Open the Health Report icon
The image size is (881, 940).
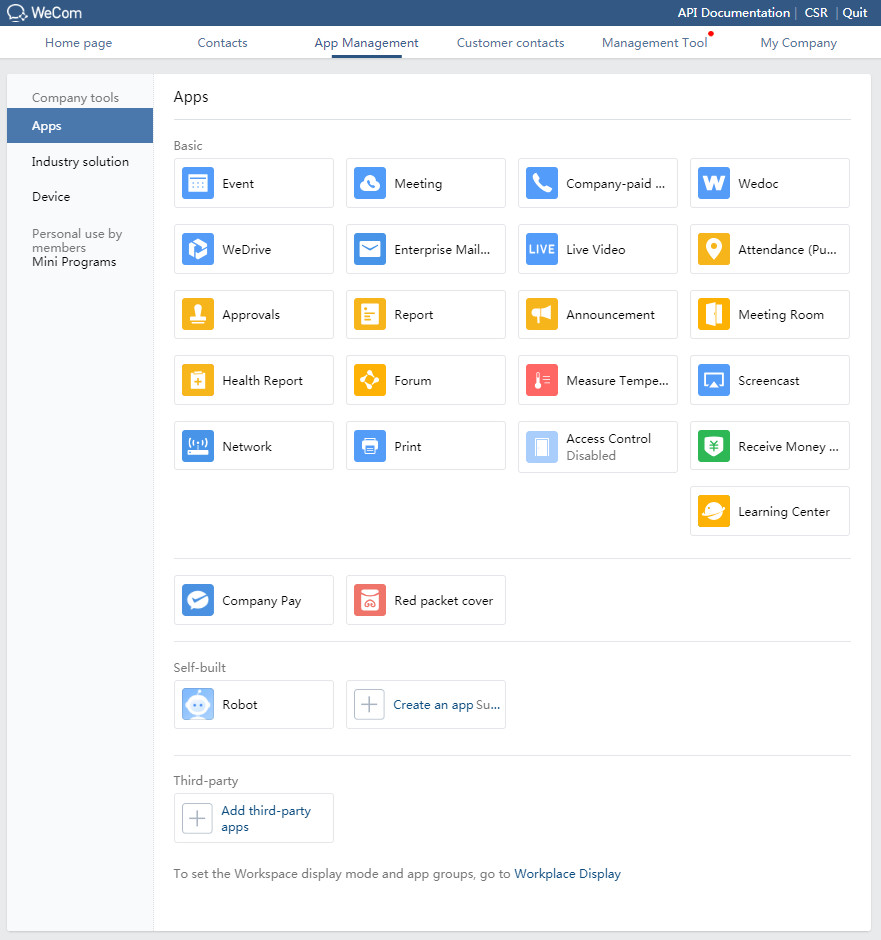point(198,380)
